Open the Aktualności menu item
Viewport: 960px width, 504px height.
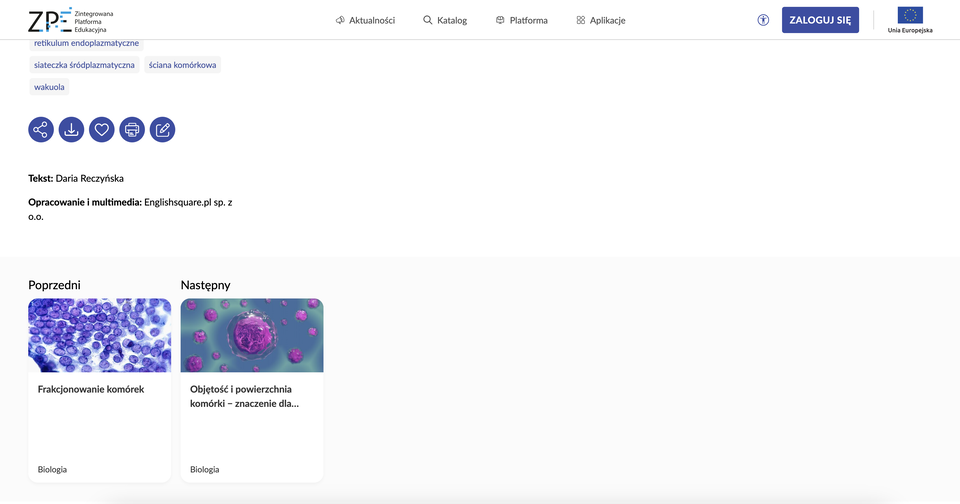tap(365, 20)
